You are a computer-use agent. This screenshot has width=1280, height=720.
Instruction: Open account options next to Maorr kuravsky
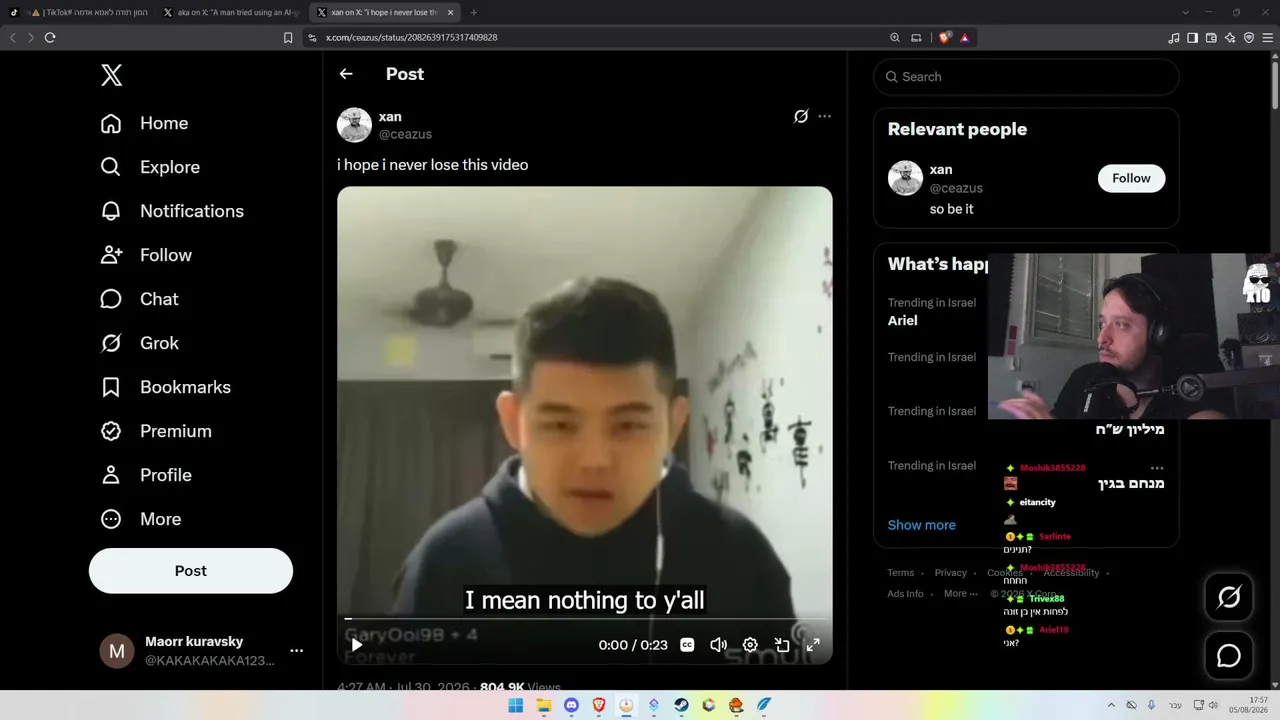coord(296,651)
